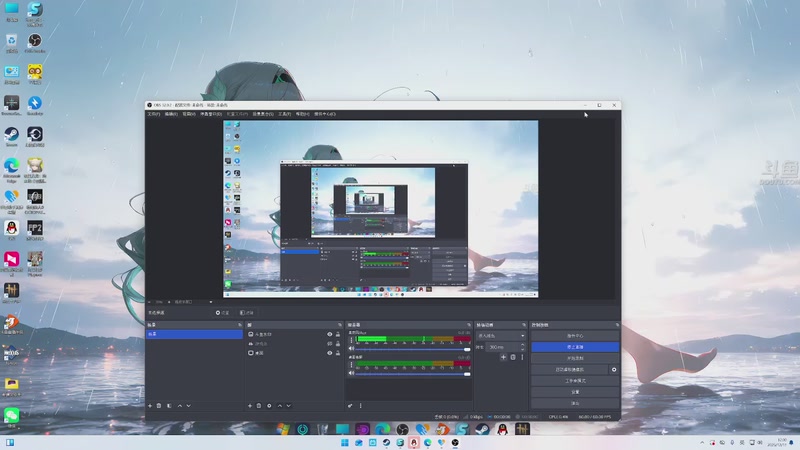Open the Help menu in OBS

pyautogui.click(x=303, y=114)
